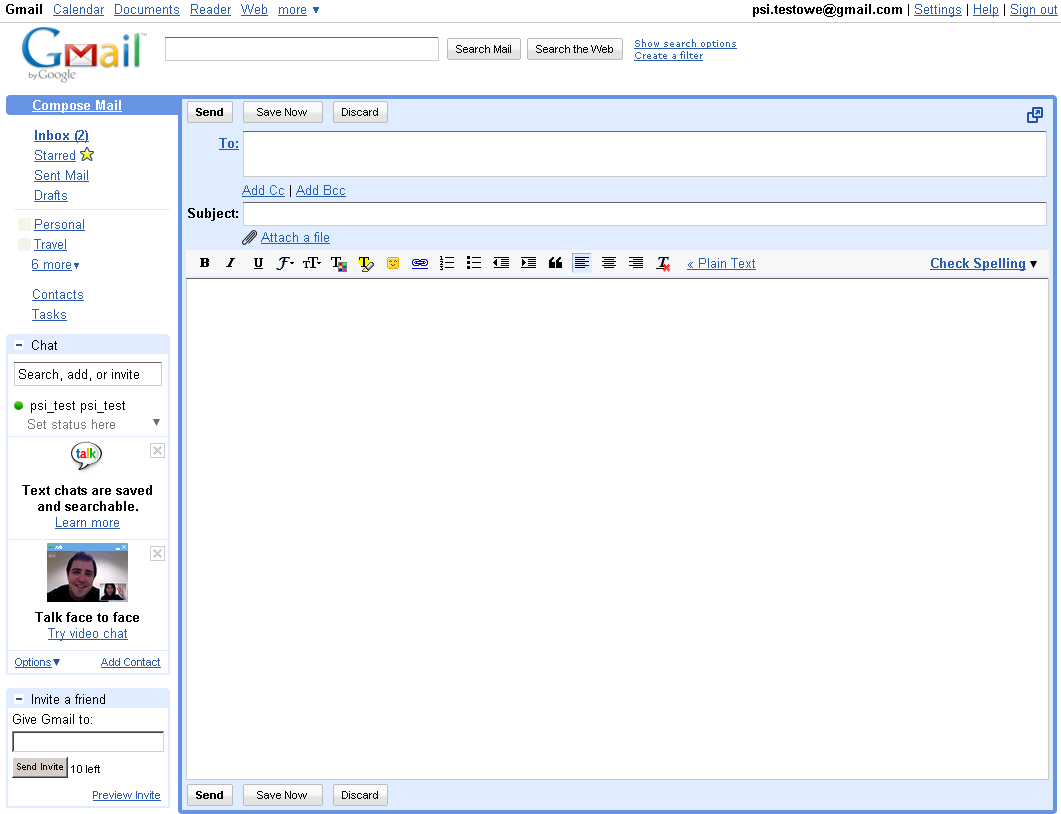Toggle italic formatting in compose toolbar
1061x814 pixels.
click(x=231, y=263)
